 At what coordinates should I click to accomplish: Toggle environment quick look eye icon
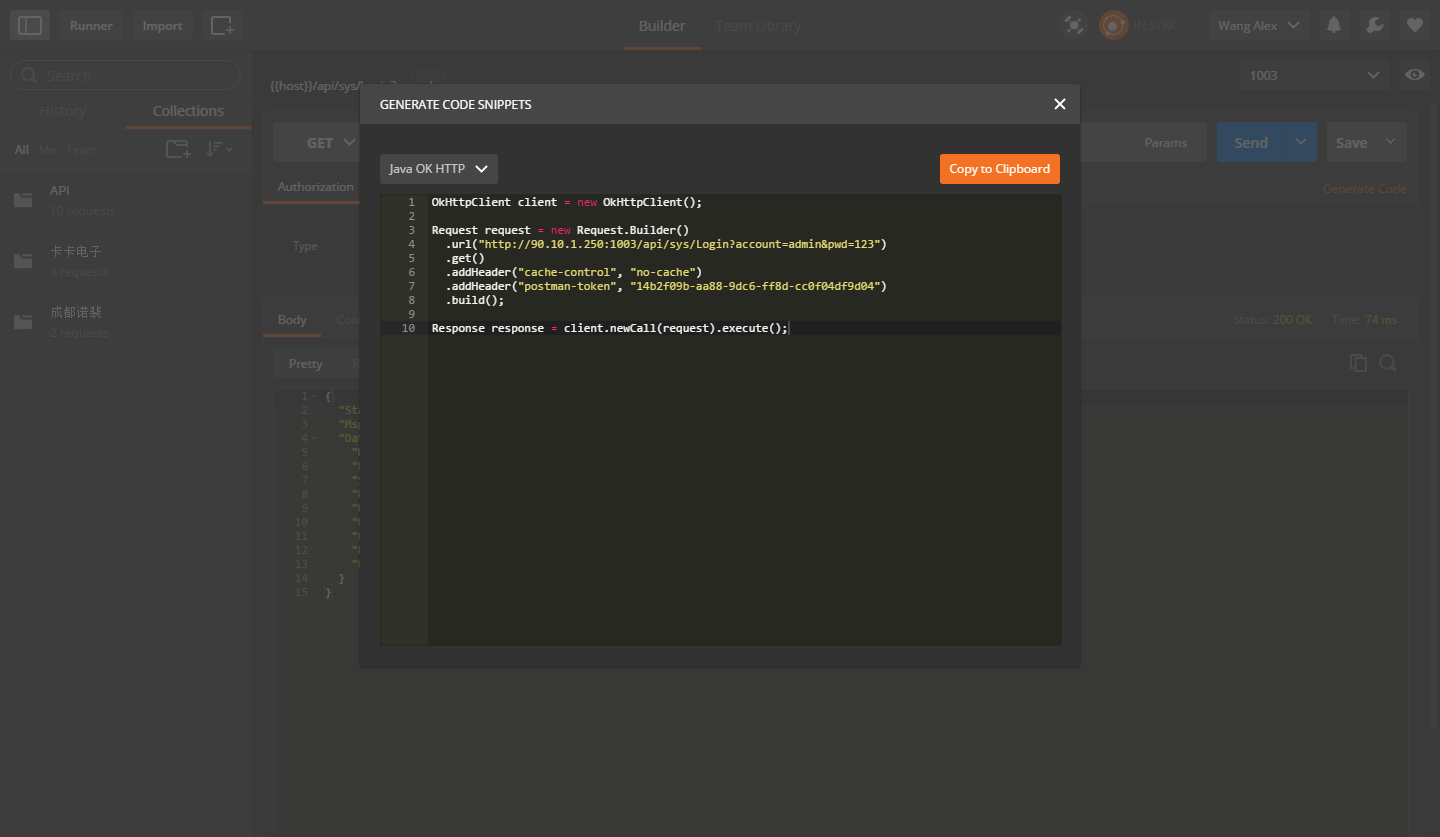click(x=1414, y=75)
